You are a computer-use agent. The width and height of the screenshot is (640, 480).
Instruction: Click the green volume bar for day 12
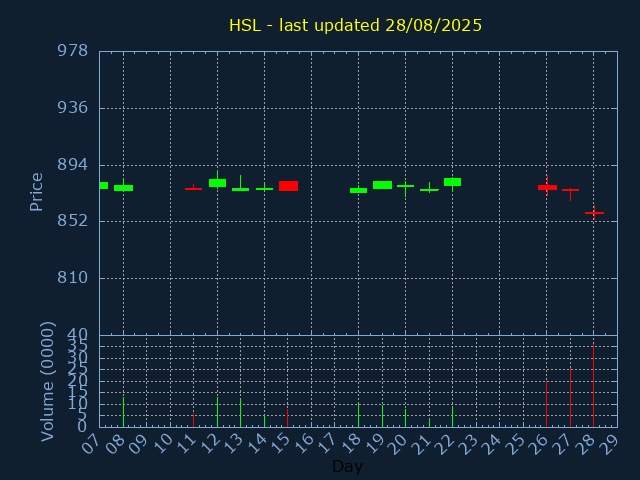pos(218,412)
